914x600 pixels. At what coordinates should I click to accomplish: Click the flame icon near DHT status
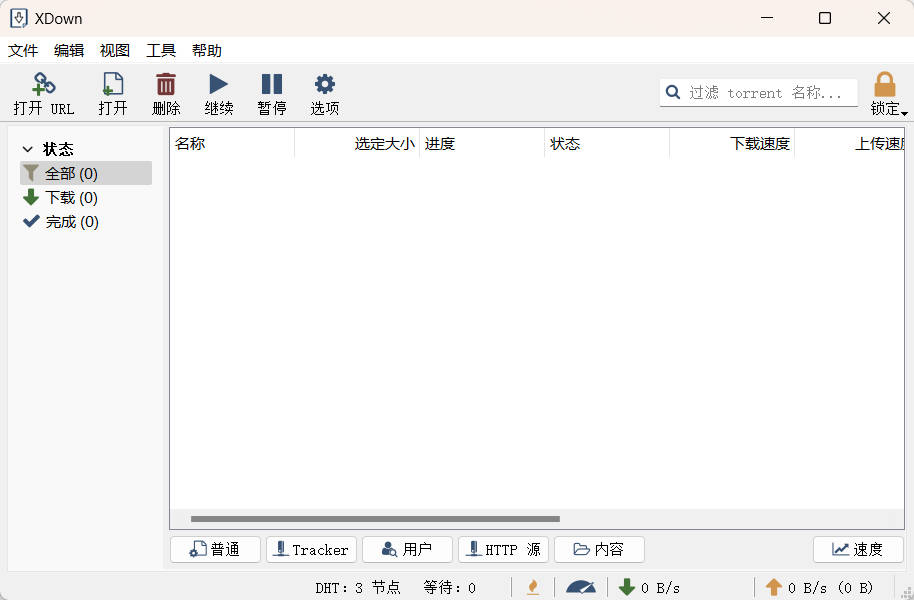(533, 587)
